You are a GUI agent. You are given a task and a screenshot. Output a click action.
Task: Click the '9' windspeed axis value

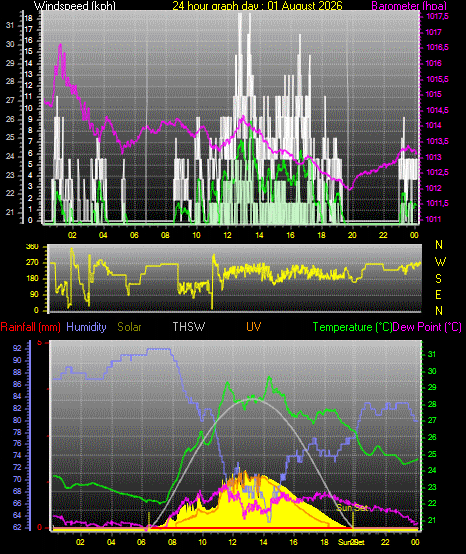point(30,119)
